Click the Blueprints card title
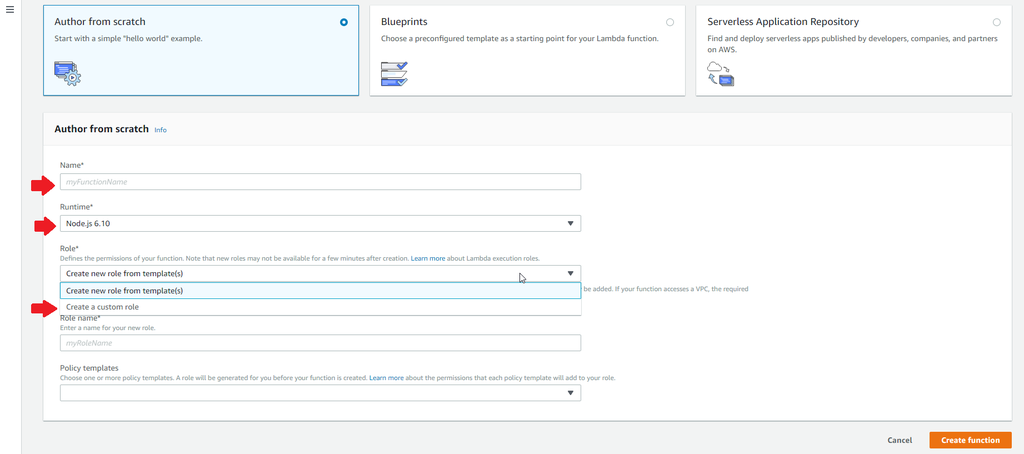 click(406, 21)
